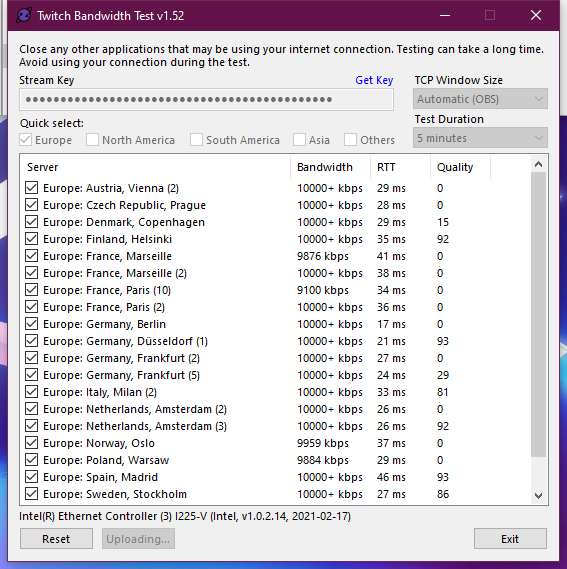The width and height of the screenshot is (567, 569).
Task: Close the Twitch Bandwidth Test window
Action: [536, 16]
